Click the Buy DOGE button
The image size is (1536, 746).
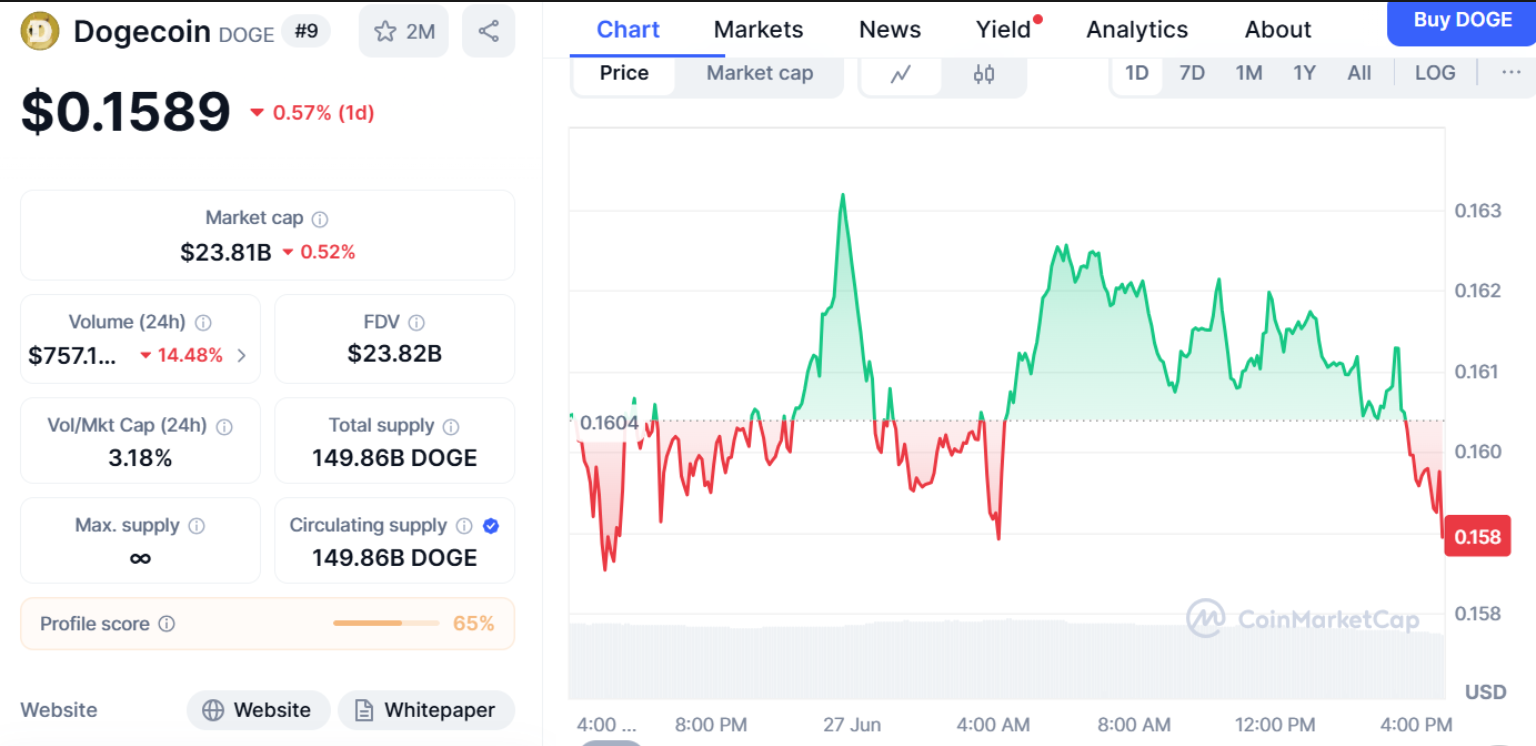click(1462, 21)
